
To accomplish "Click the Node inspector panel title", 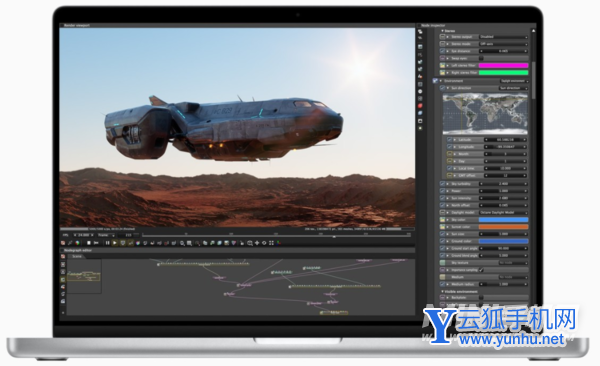I will click(x=433, y=25).
